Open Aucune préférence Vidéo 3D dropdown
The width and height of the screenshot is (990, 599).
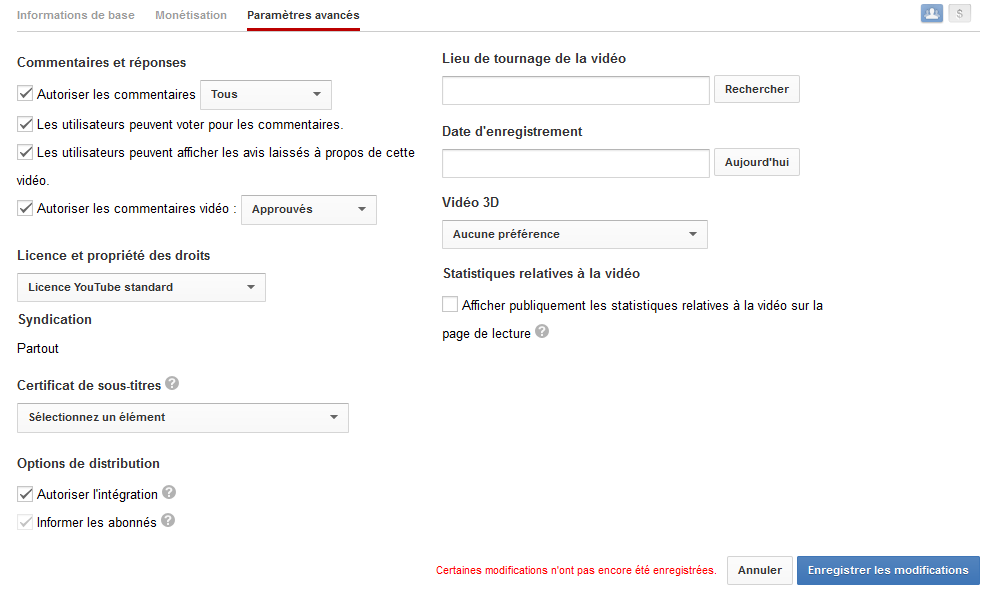(x=575, y=234)
